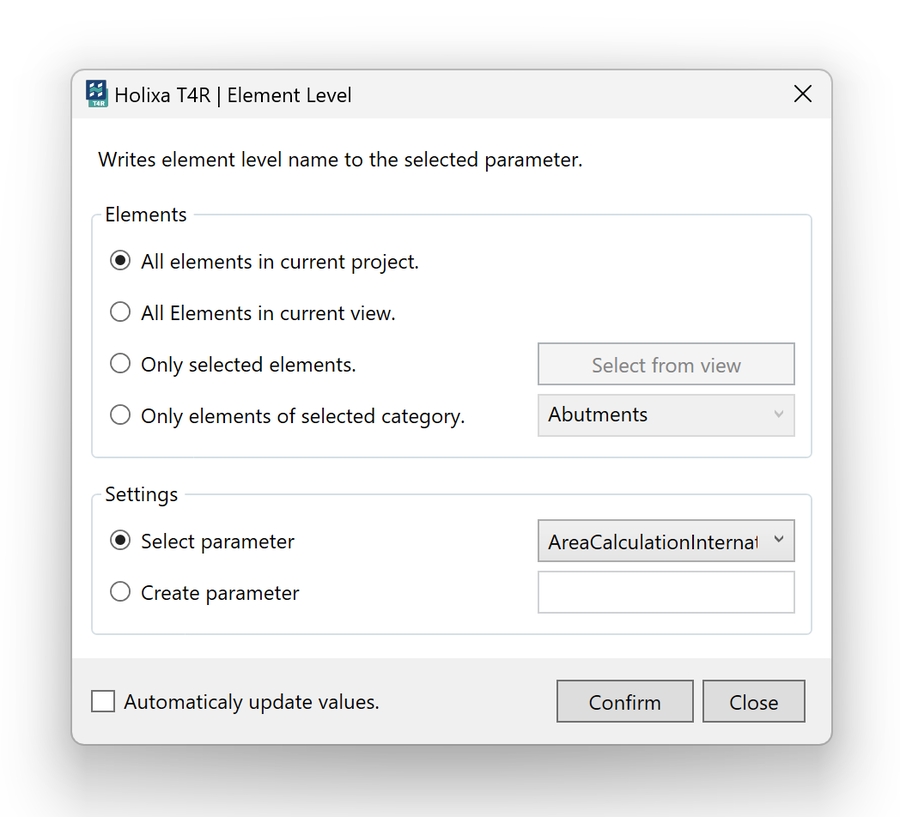Choose Only elements of selected category
The height and width of the screenshot is (817, 900).
click(x=120, y=415)
